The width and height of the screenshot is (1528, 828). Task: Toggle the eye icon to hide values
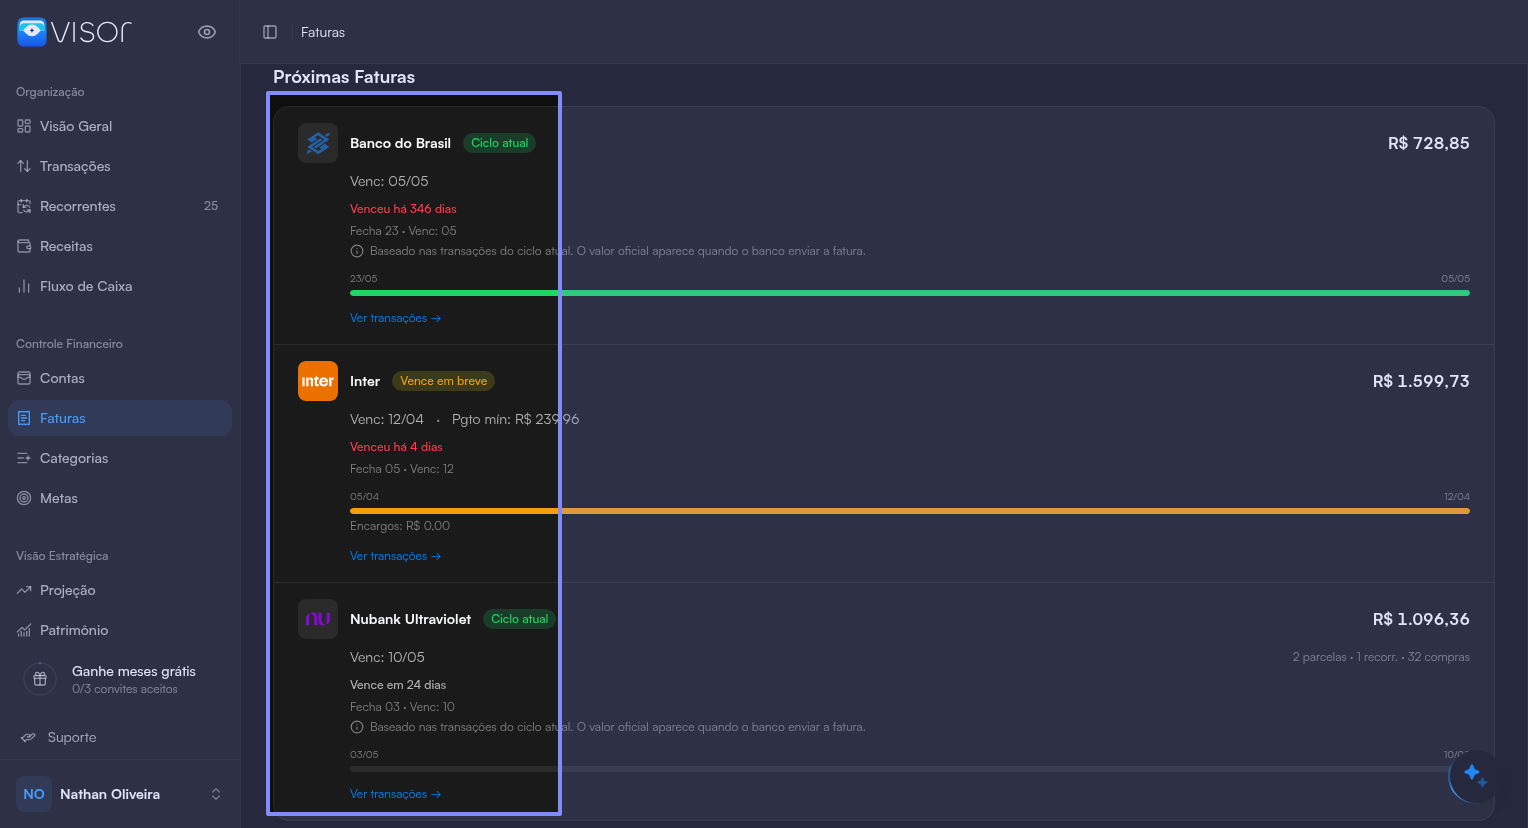[207, 32]
